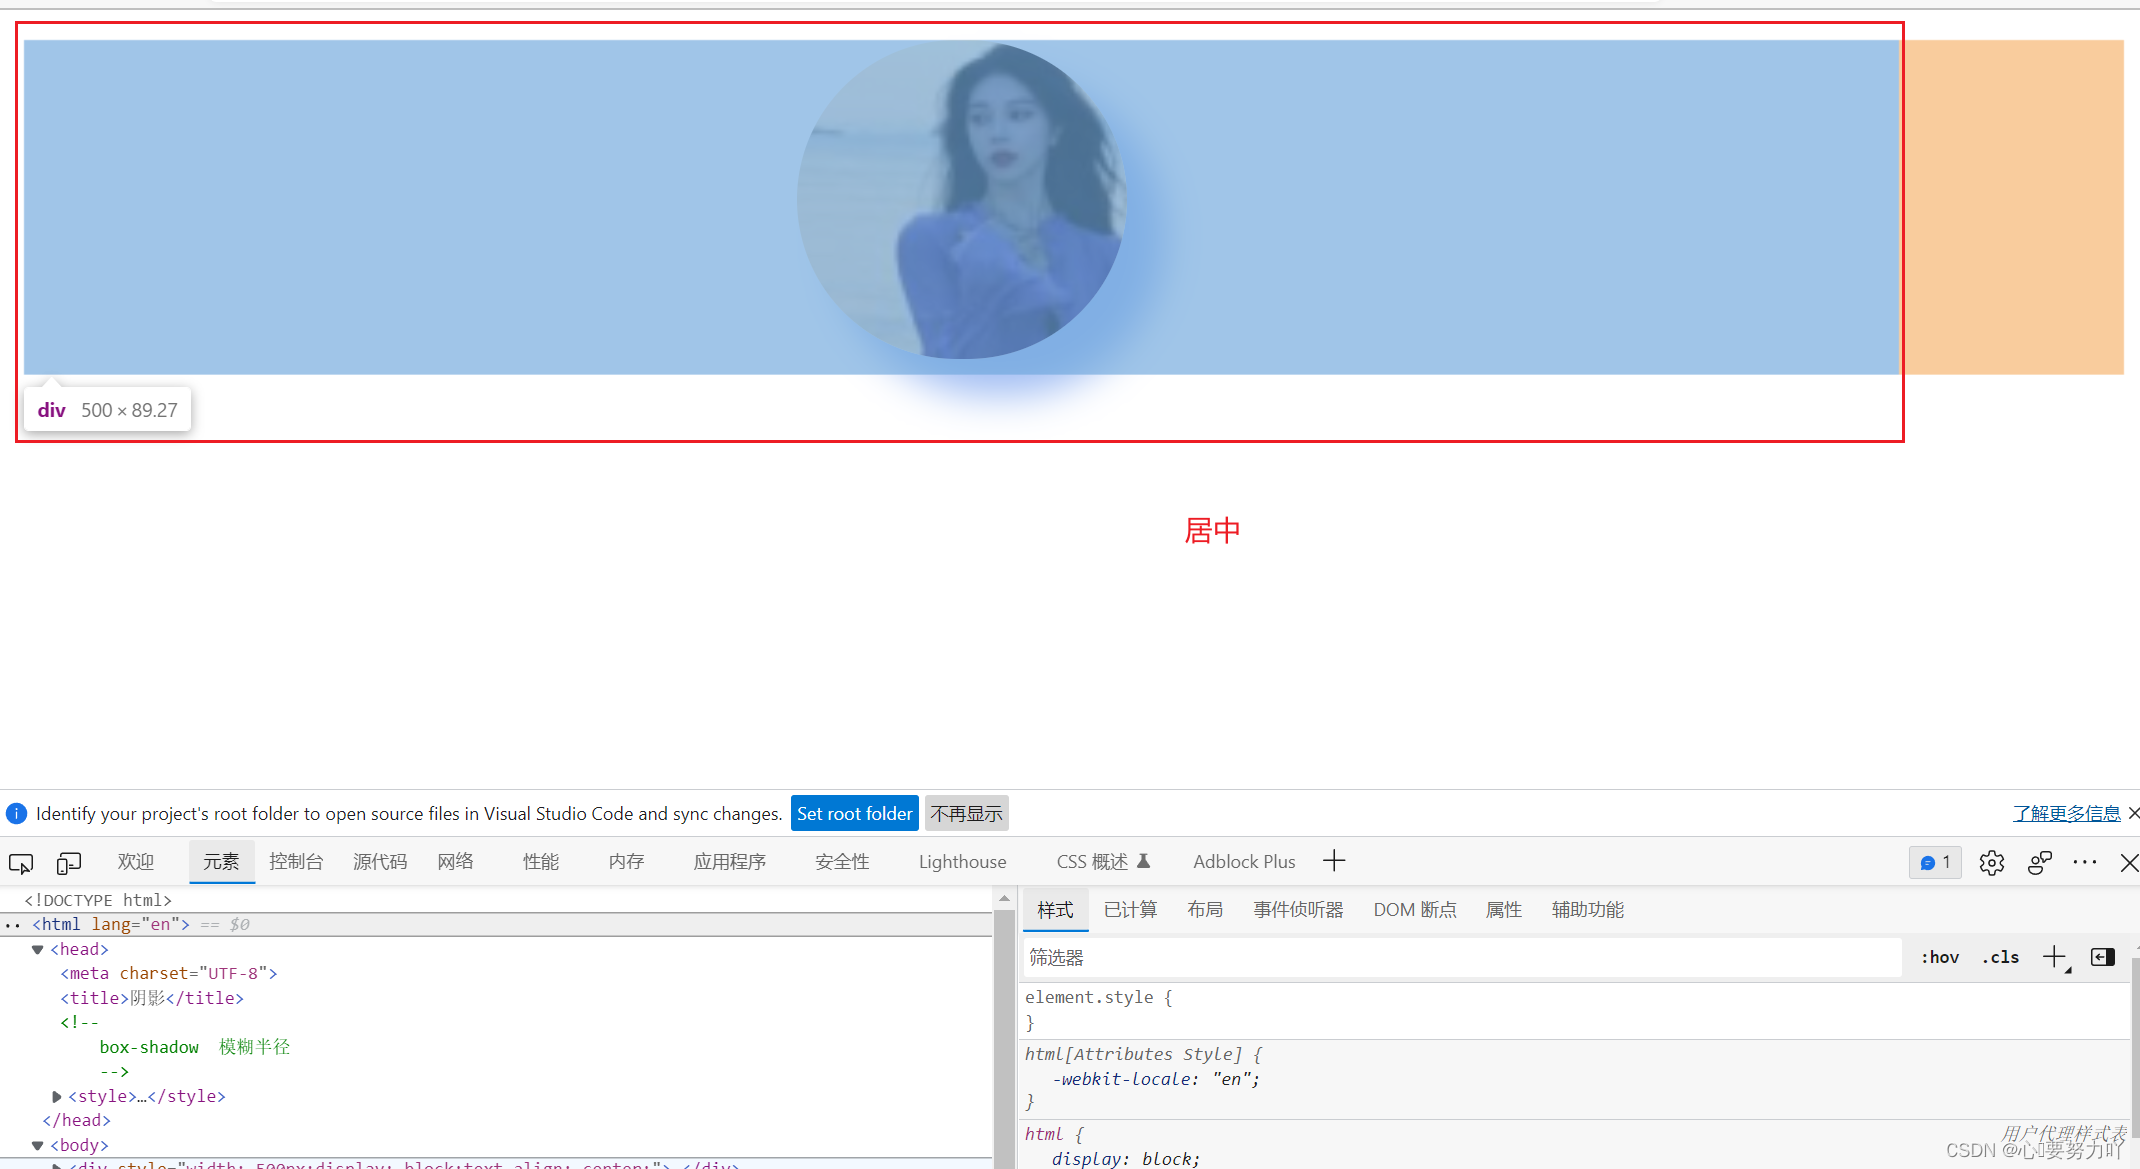Select the inspect element tool
Image resolution: width=2140 pixels, height=1169 pixels.
(x=20, y=862)
